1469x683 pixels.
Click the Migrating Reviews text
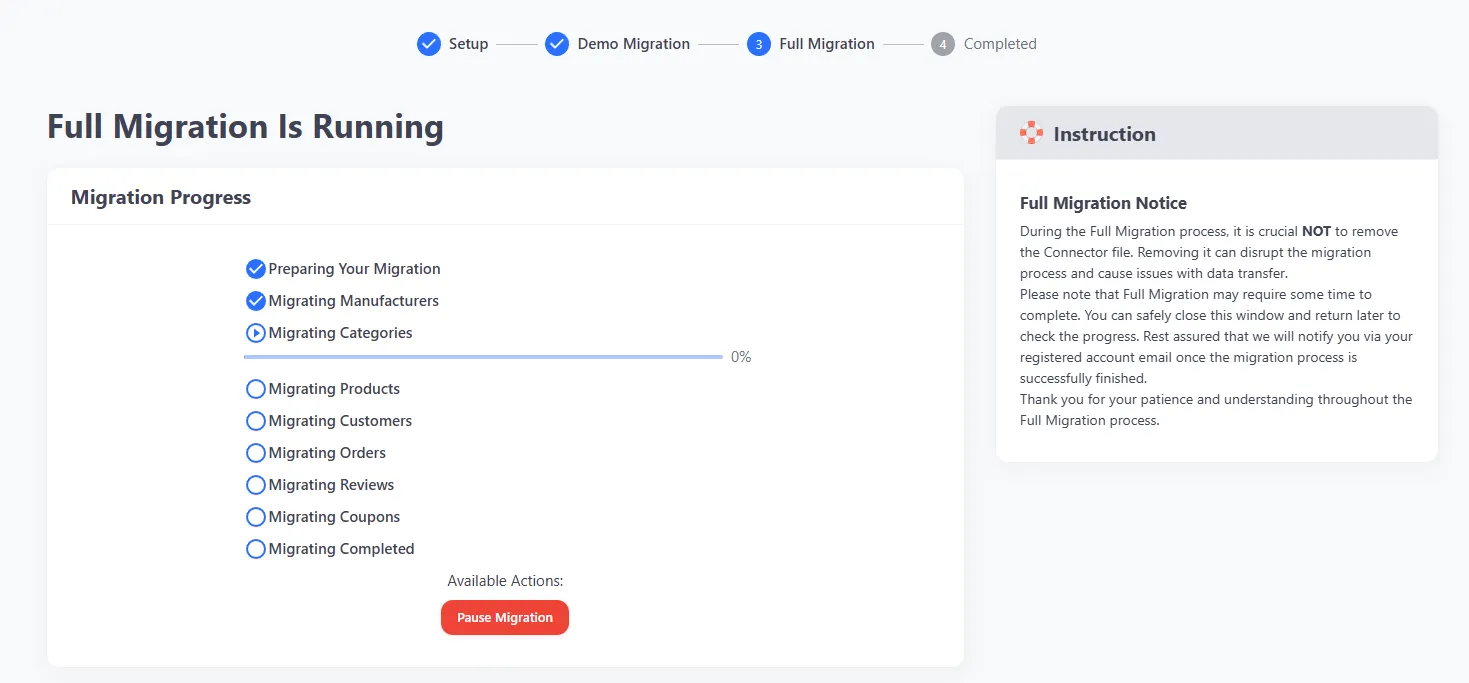[x=332, y=485]
